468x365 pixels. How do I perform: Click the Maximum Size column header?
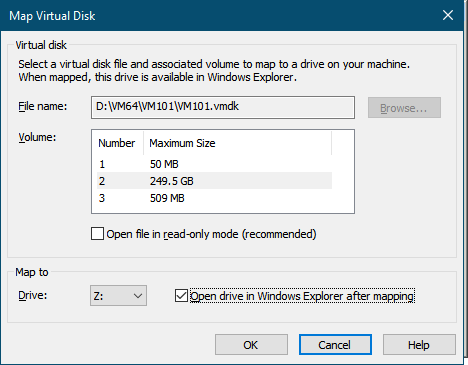[x=237, y=143]
